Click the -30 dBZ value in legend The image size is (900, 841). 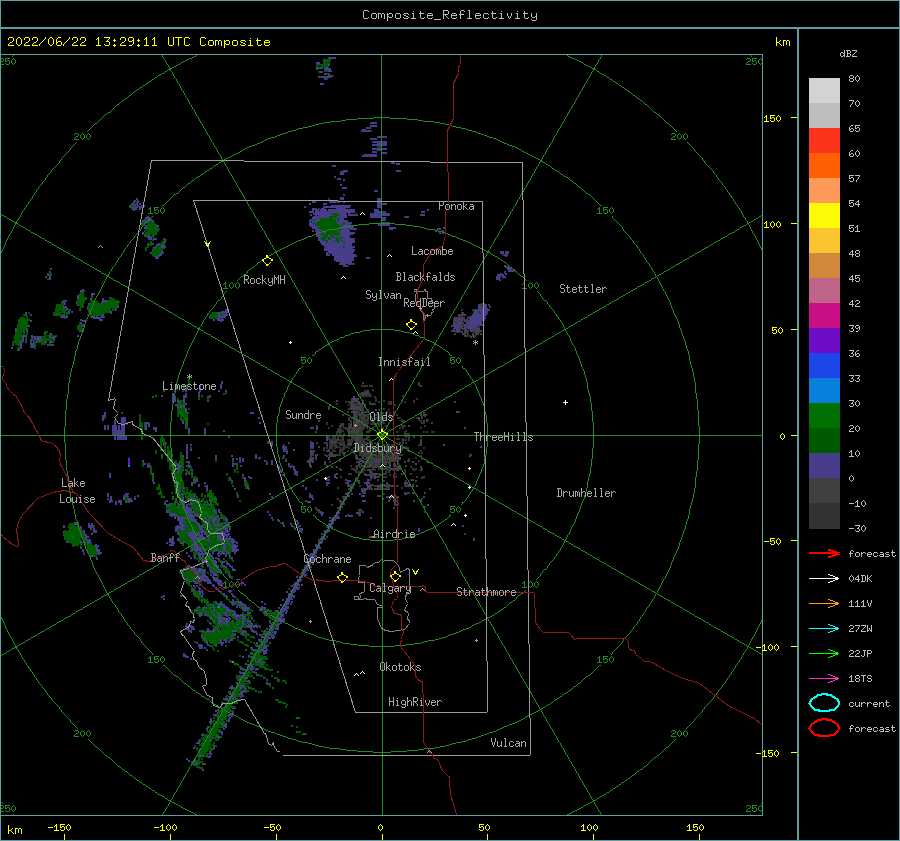coord(857,528)
